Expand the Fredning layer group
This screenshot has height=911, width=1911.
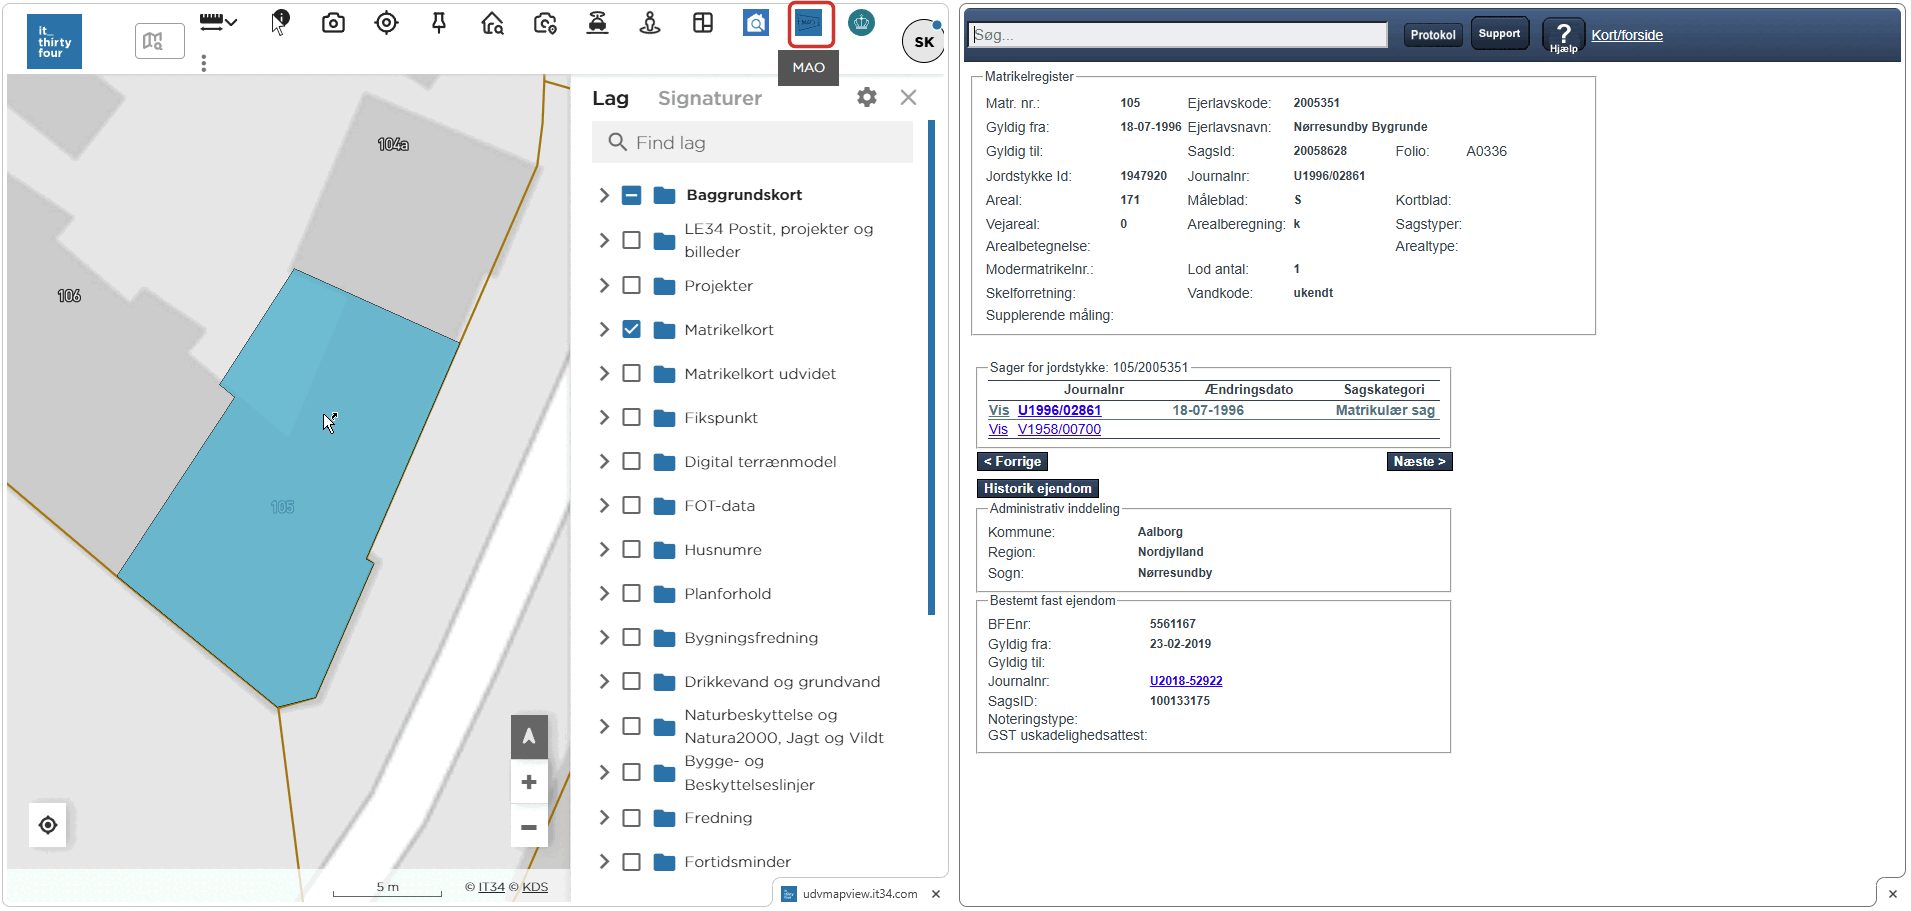pos(604,817)
